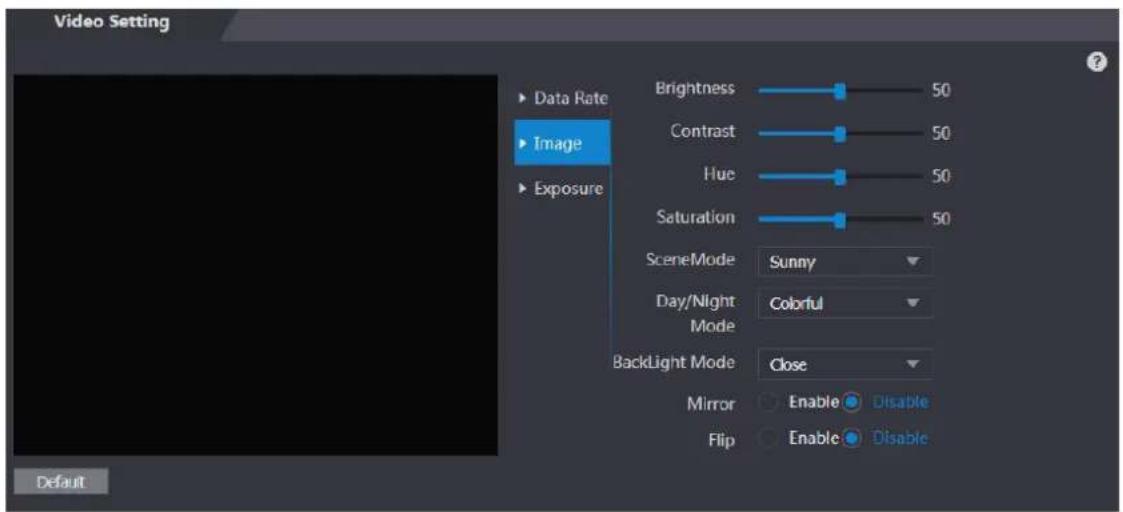Open the SceneMode dropdown showing Sunny
Image resolution: width=1123 pixels, height=512 pixels.
click(x=845, y=262)
